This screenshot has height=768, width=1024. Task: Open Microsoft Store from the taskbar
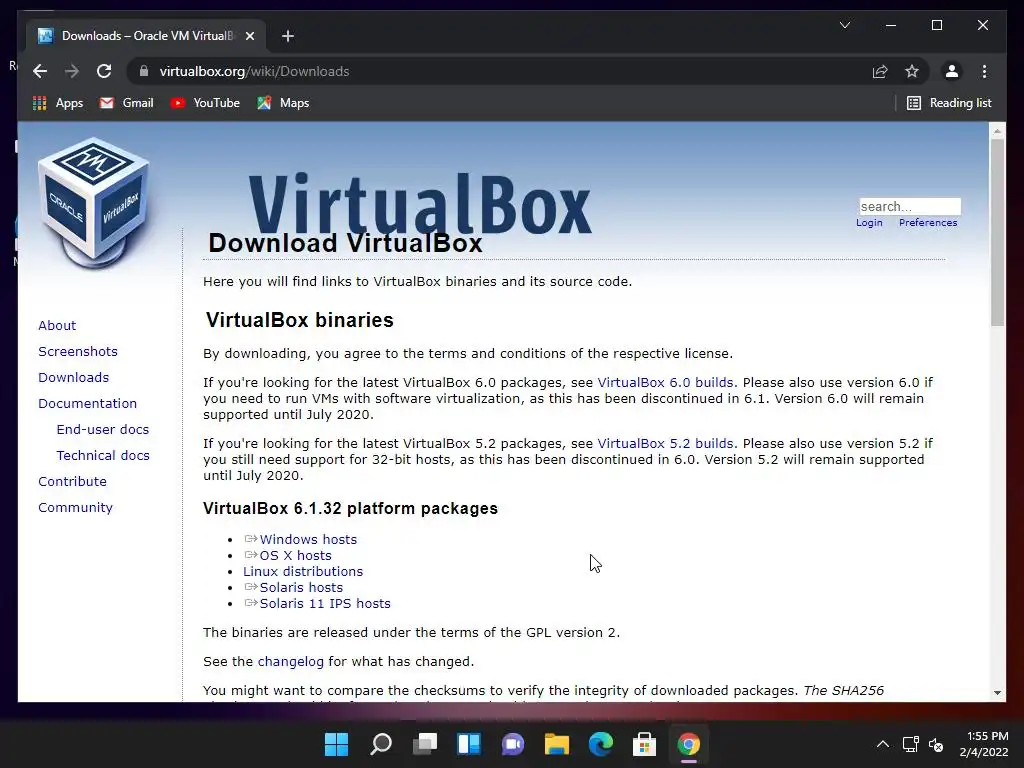(645, 744)
